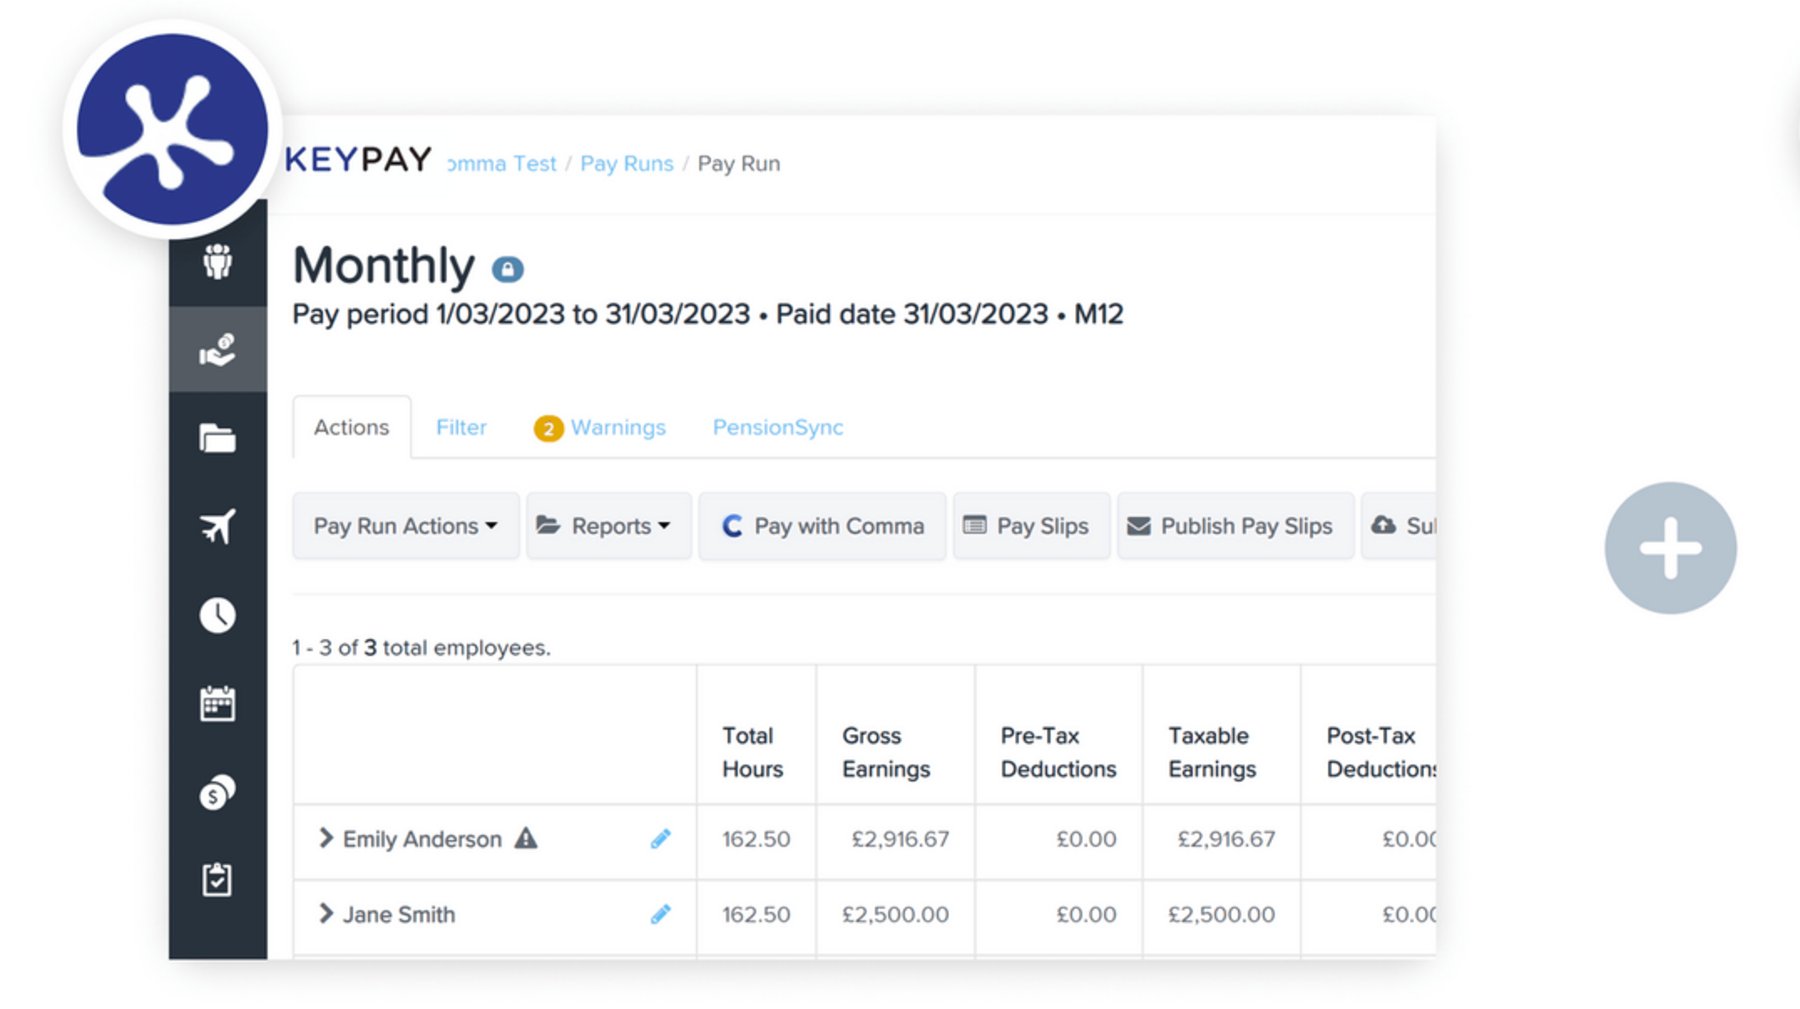This screenshot has width=1800, height=1009.
Task: Click the Publish Pay Slips button
Action: 1235,526
